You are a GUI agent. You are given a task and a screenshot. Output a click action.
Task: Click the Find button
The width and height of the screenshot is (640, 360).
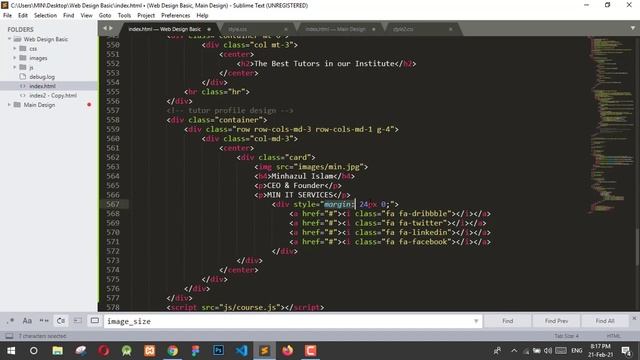click(507, 321)
